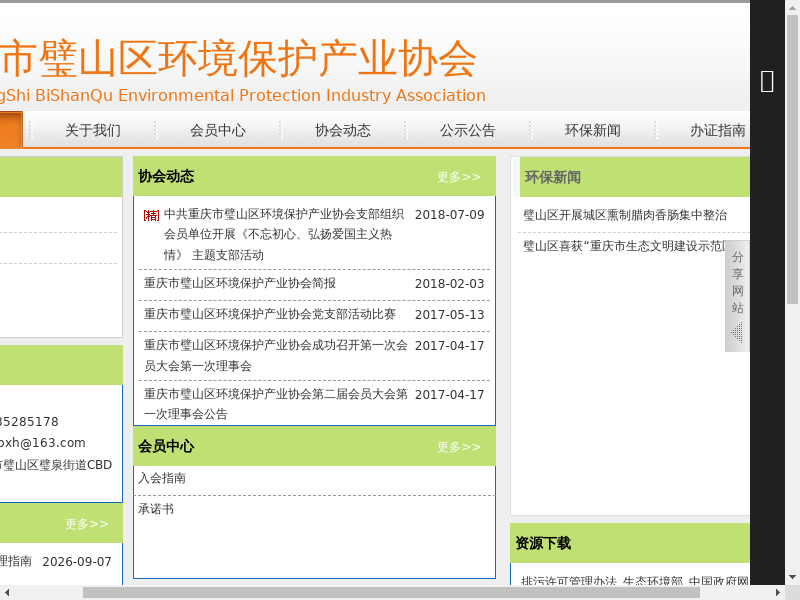Click the address text 璧山区璧泉街道CBD
Screen dimensions: 800x600
[56, 465]
